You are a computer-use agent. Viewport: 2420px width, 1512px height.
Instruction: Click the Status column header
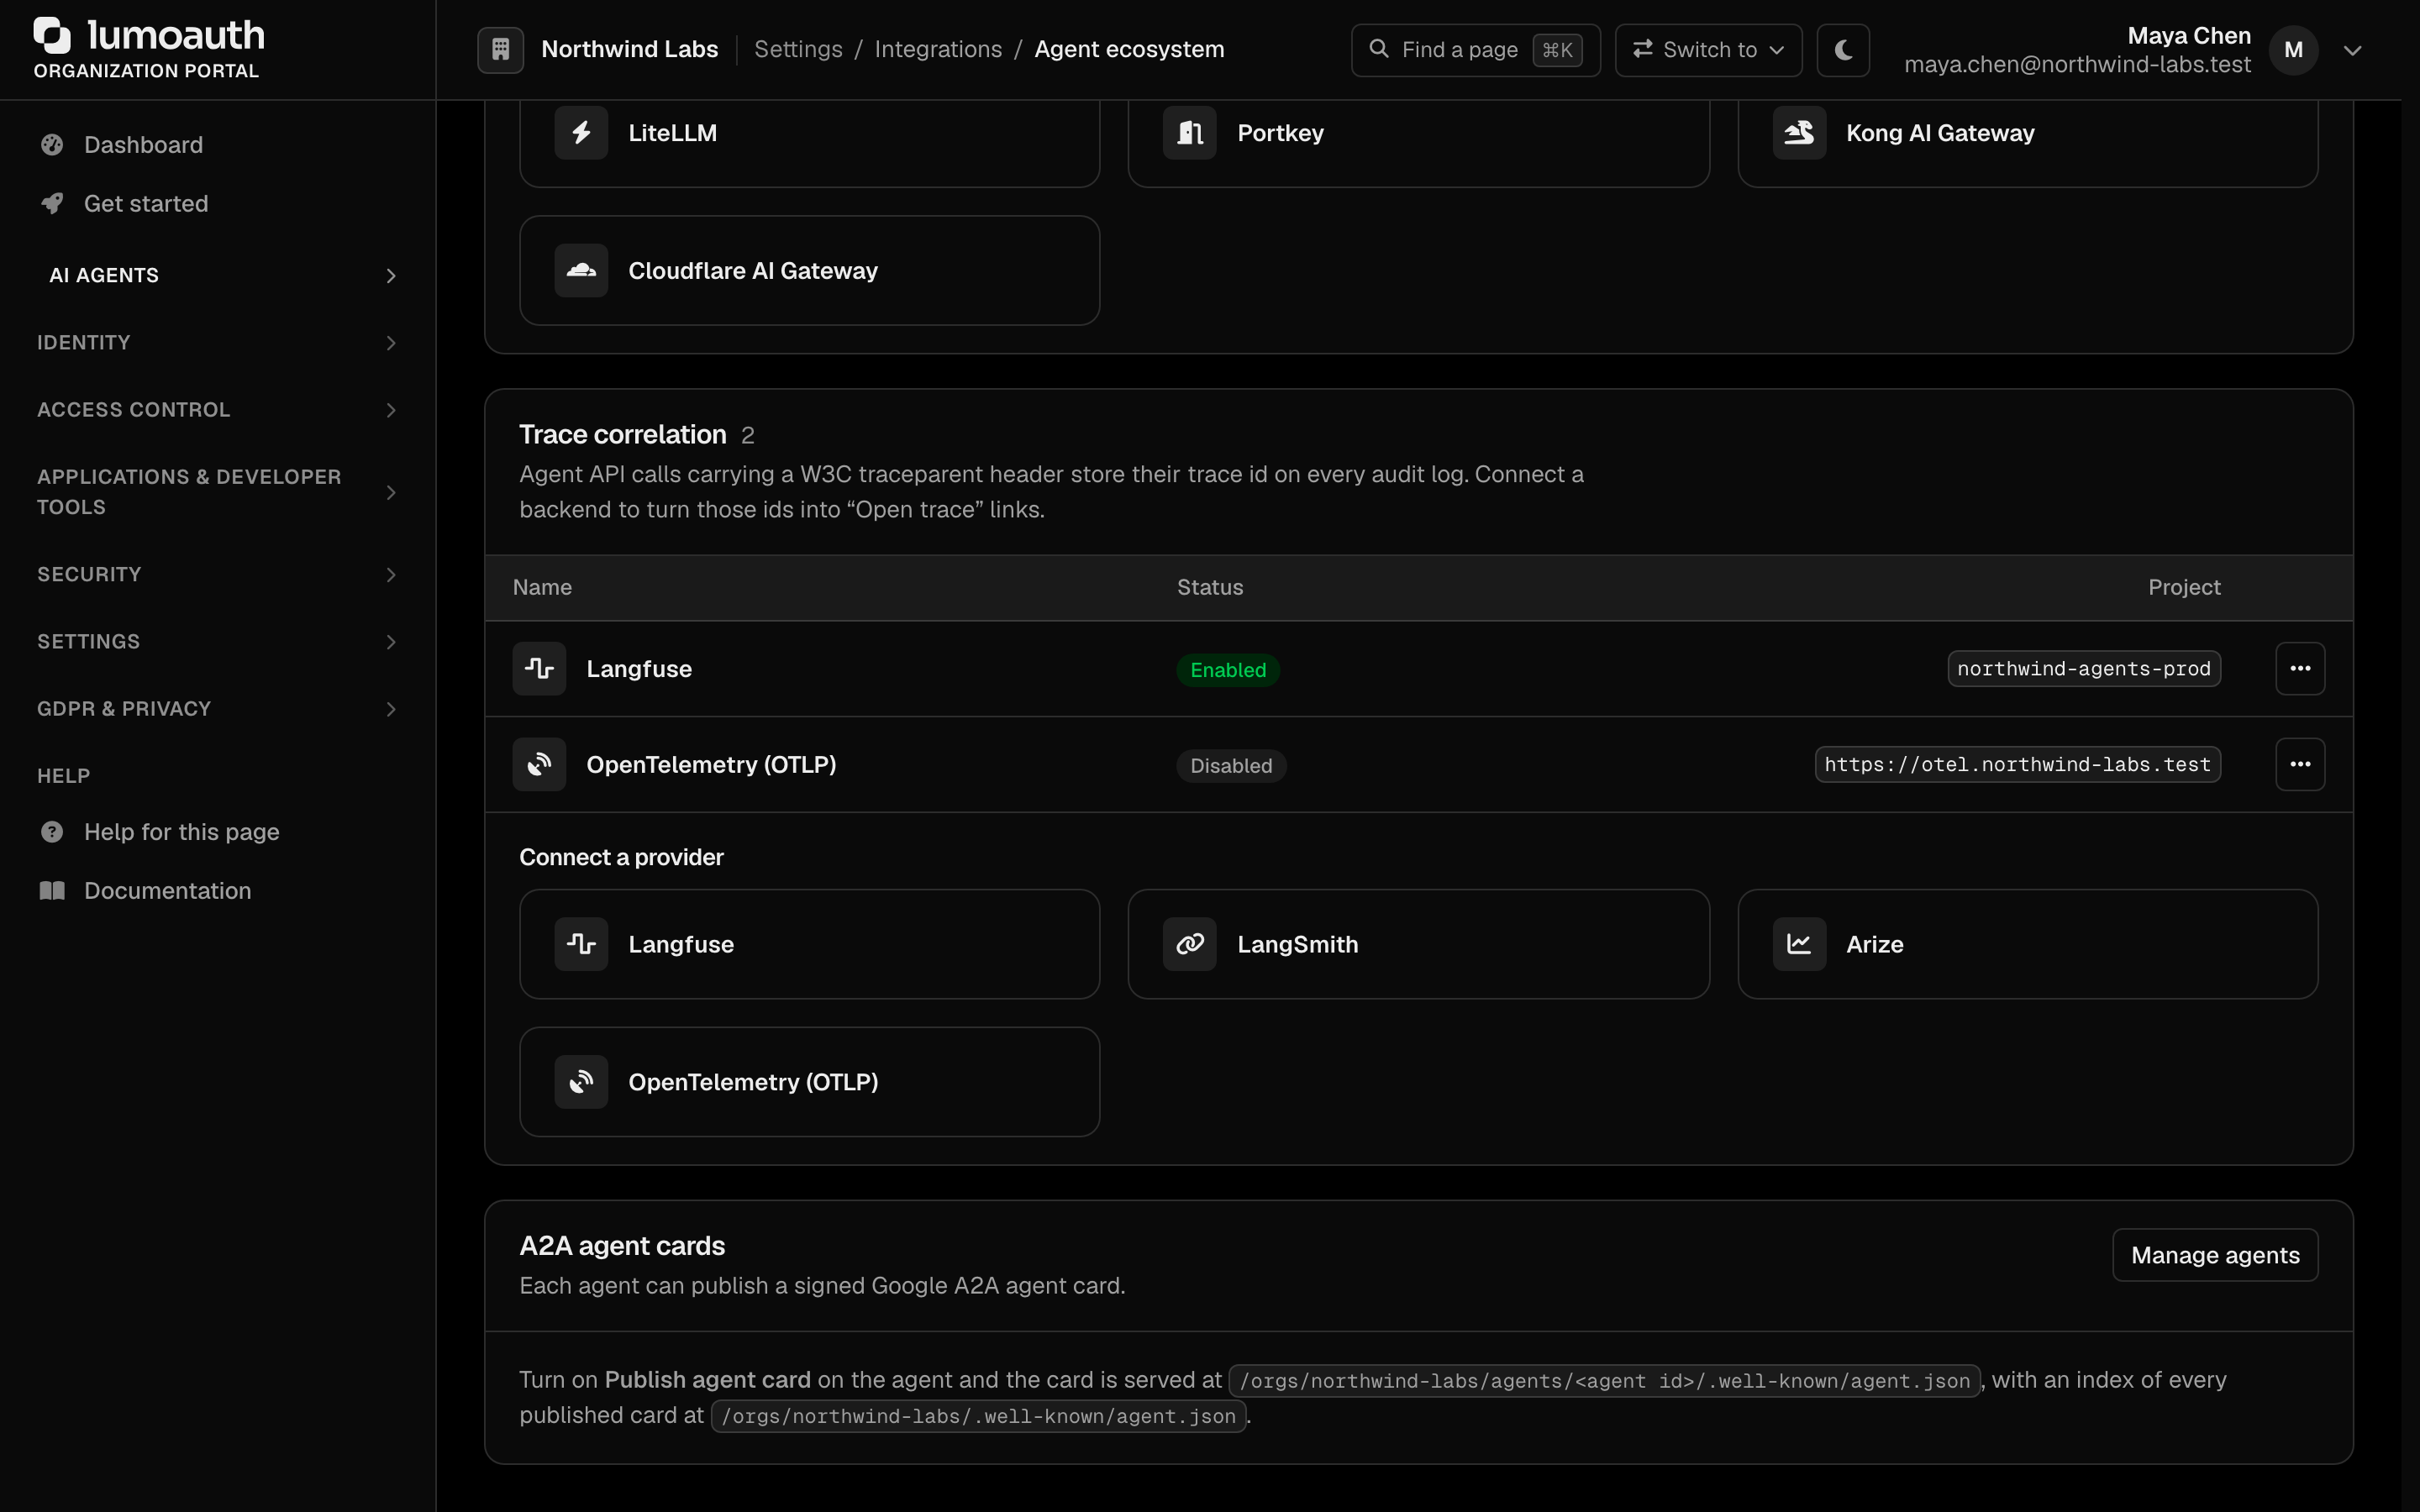(x=1210, y=588)
